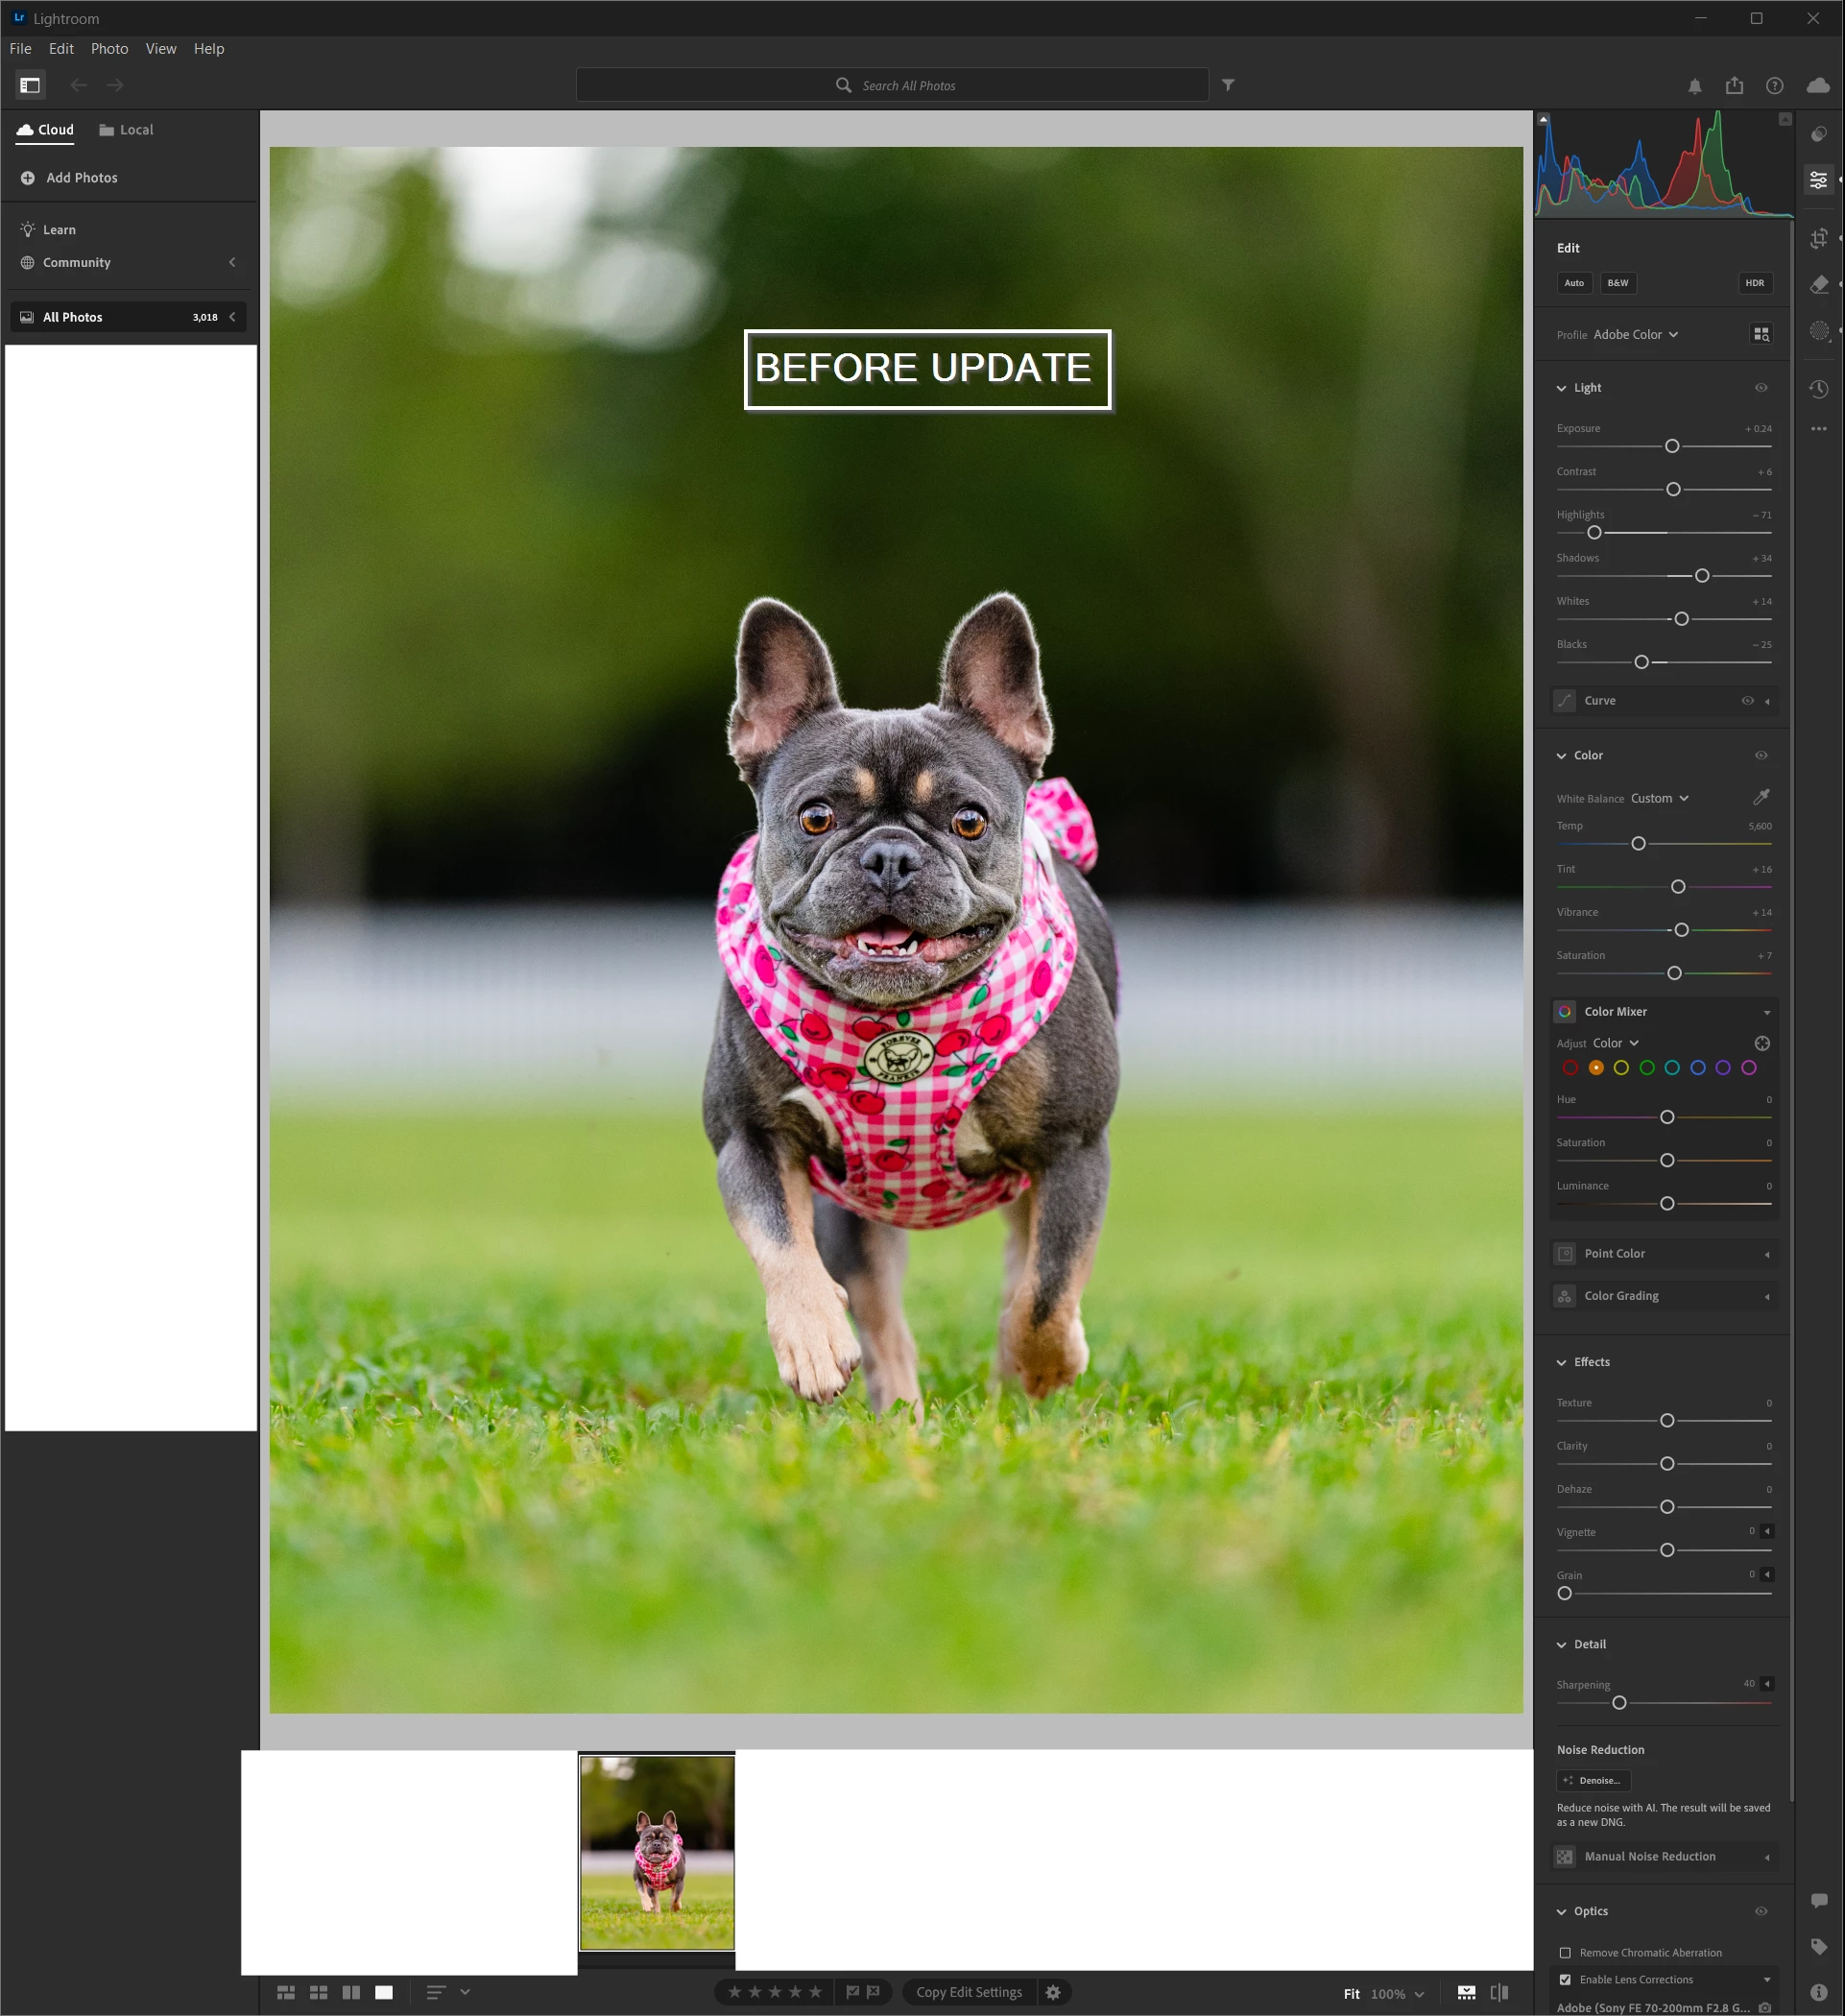This screenshot has height=2016, width=1845.
Task: Open the Versions history icon
Action: coord(1819,388)
